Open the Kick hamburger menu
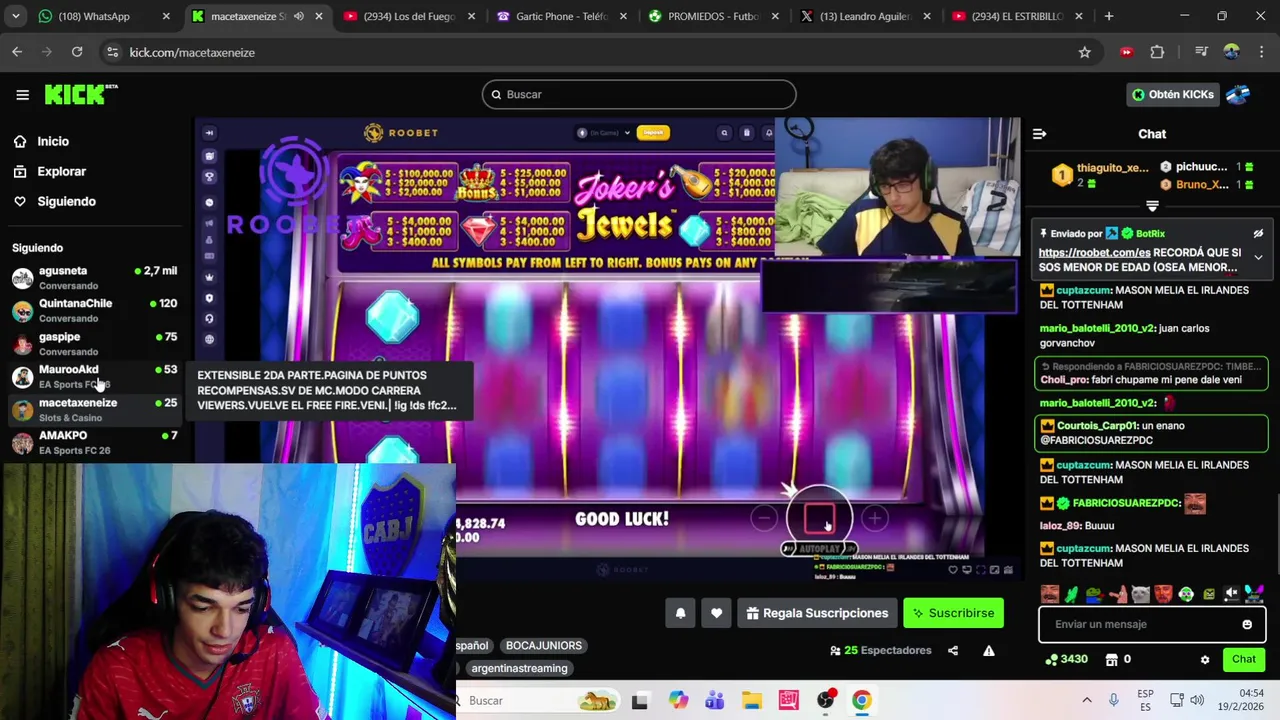 tap(22, 95)
